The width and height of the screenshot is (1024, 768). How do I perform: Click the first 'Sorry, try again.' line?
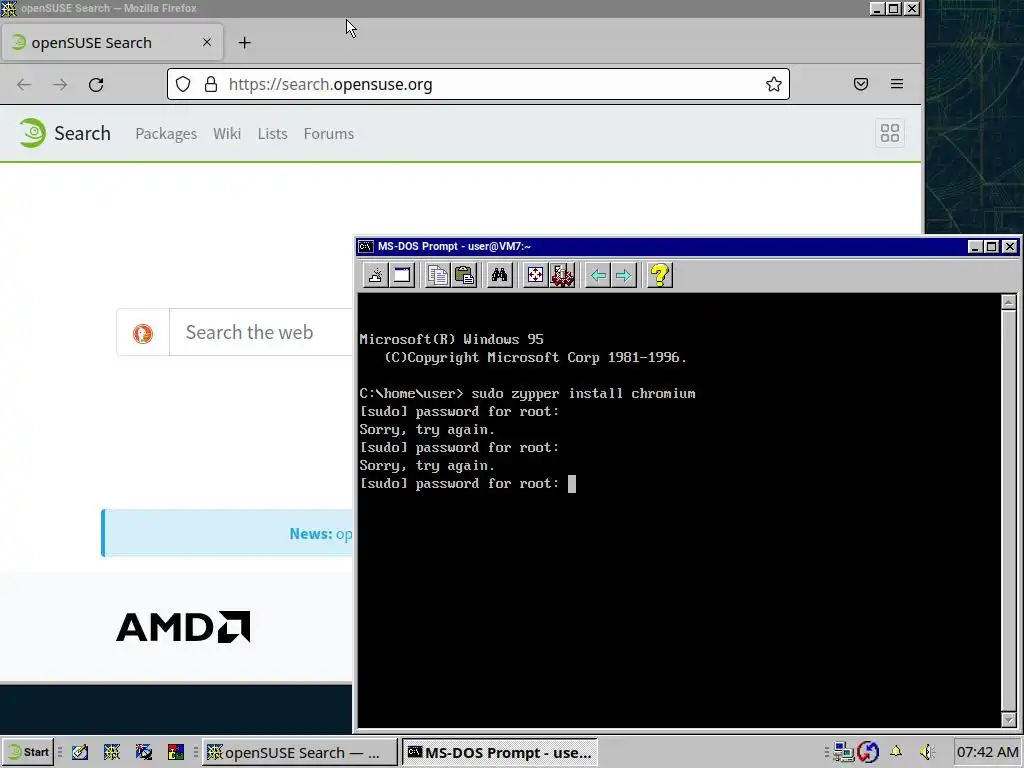(x=427, y=430)
